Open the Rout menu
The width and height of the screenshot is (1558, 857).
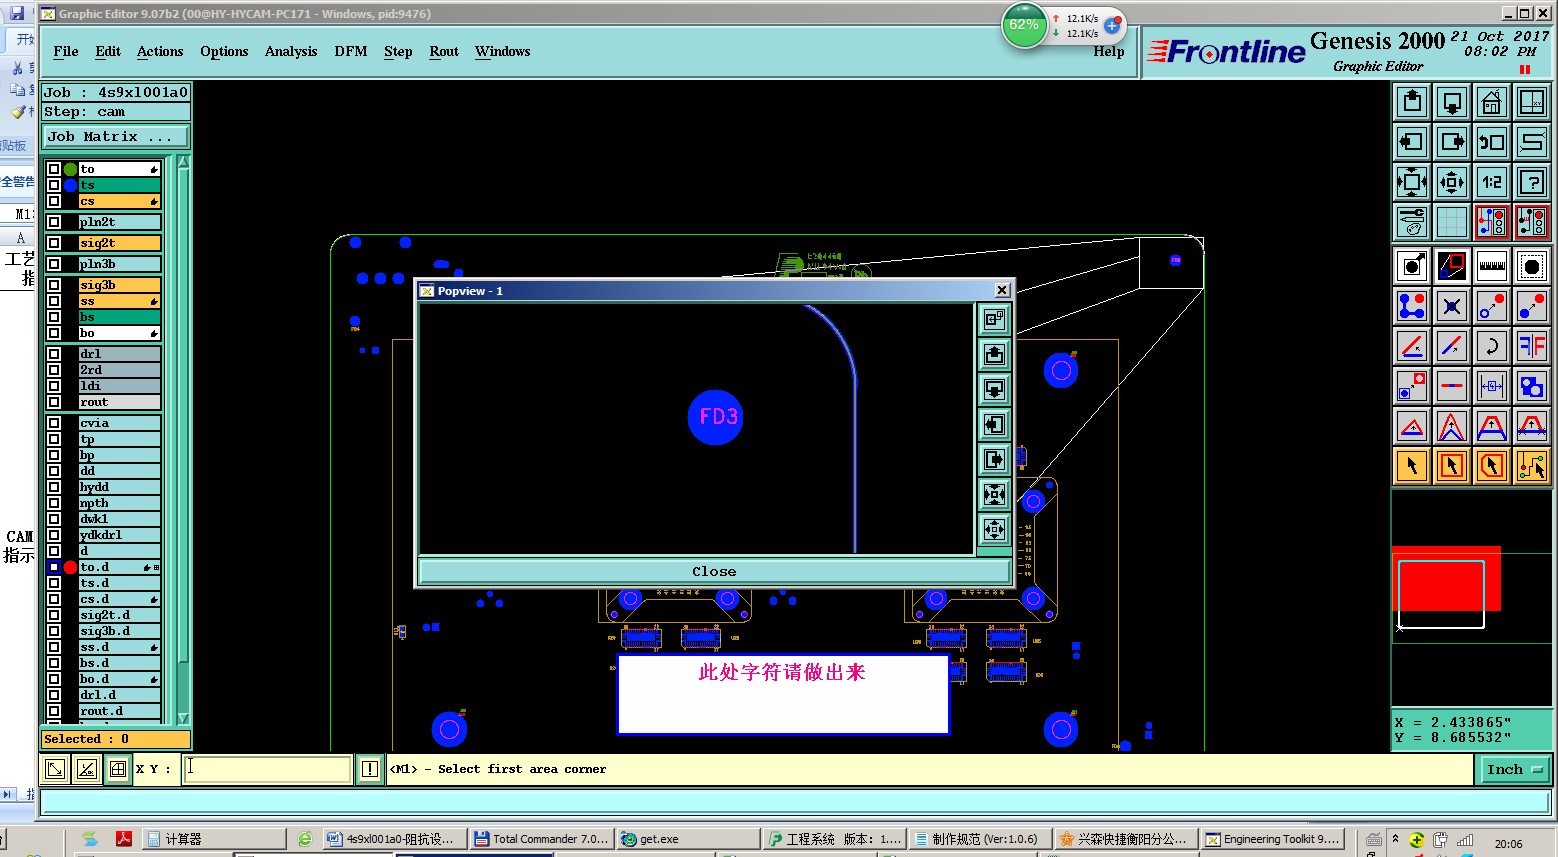tap(444, 51)
